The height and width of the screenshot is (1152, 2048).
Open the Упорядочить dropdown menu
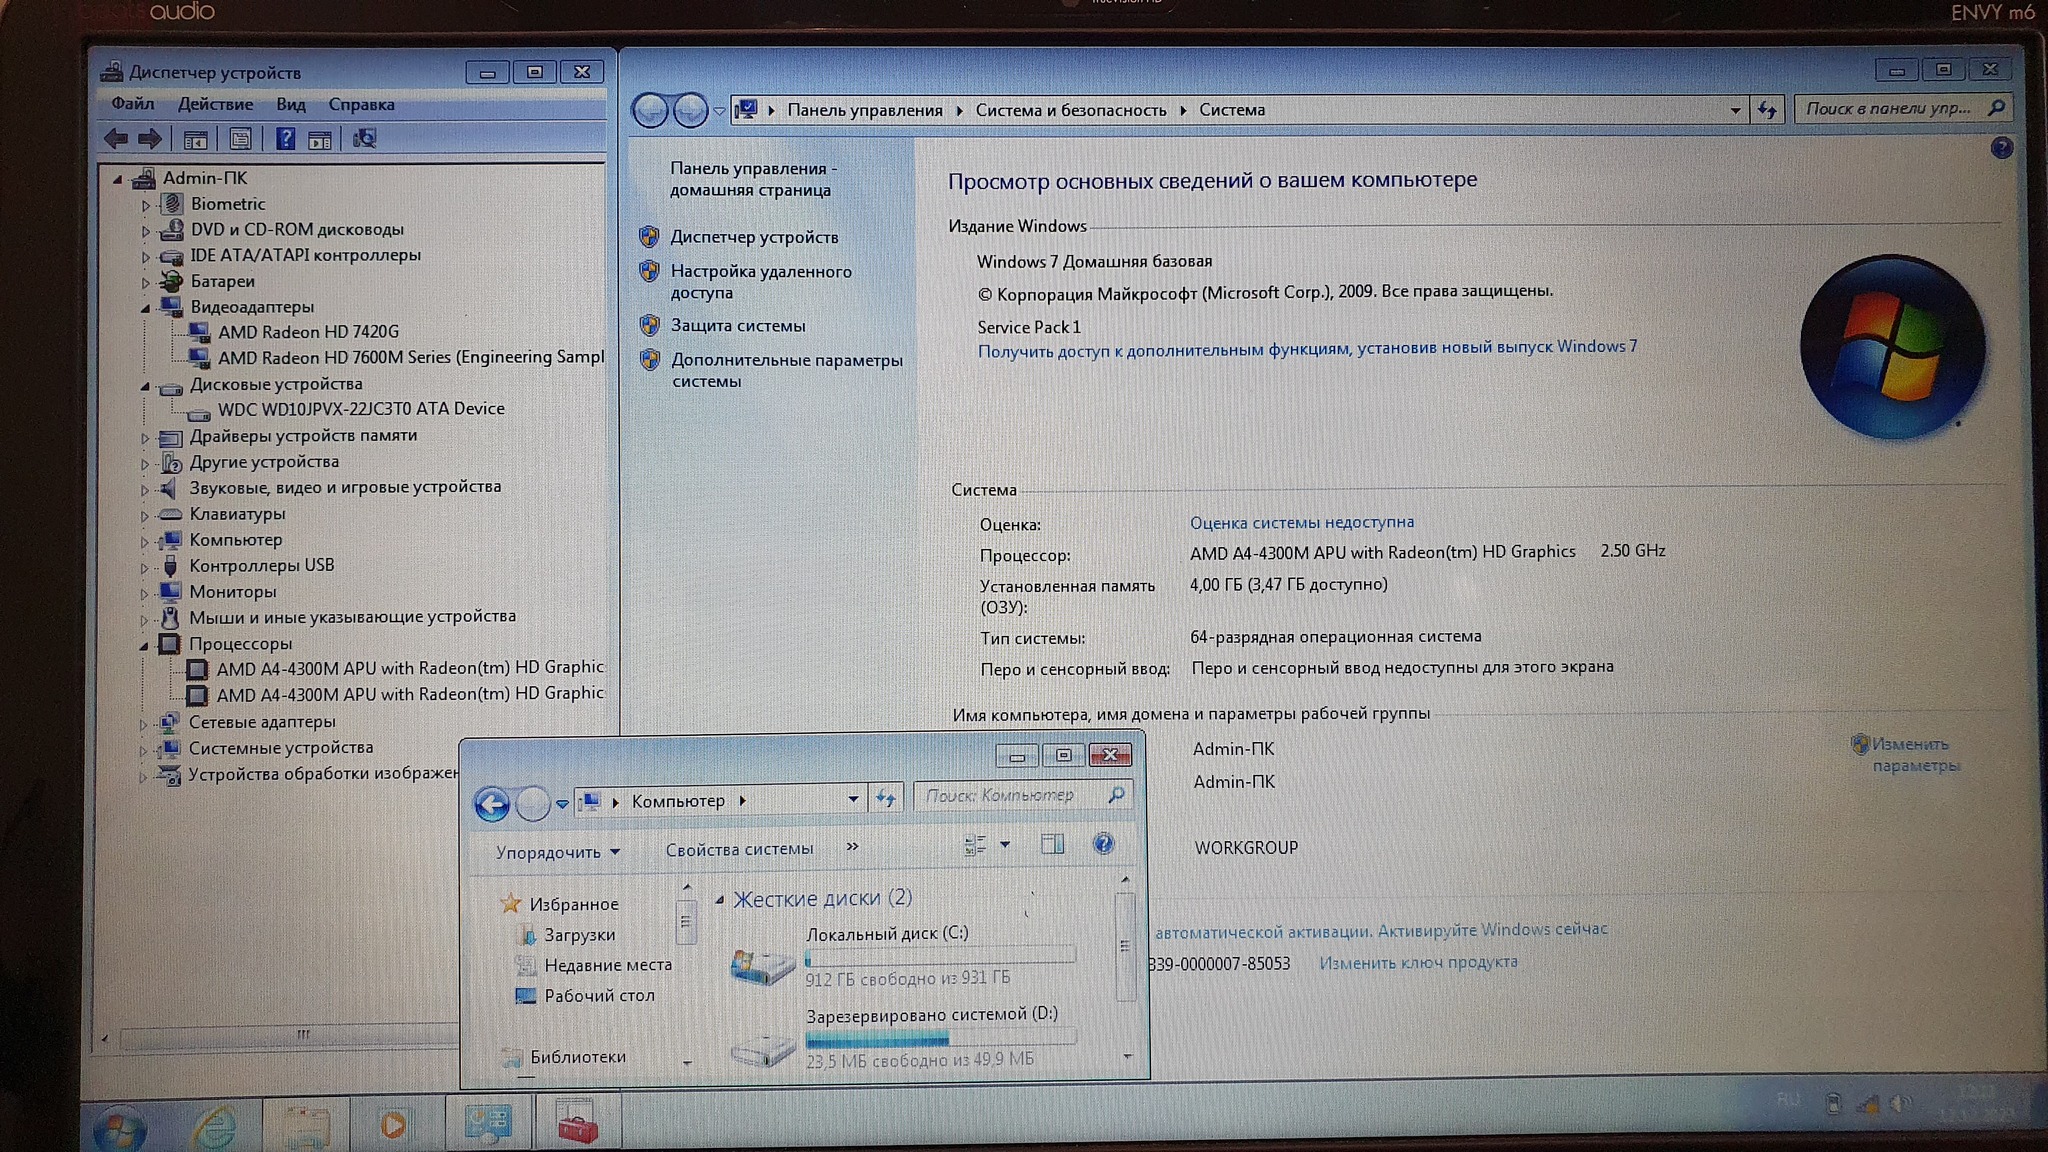(557, 852)
